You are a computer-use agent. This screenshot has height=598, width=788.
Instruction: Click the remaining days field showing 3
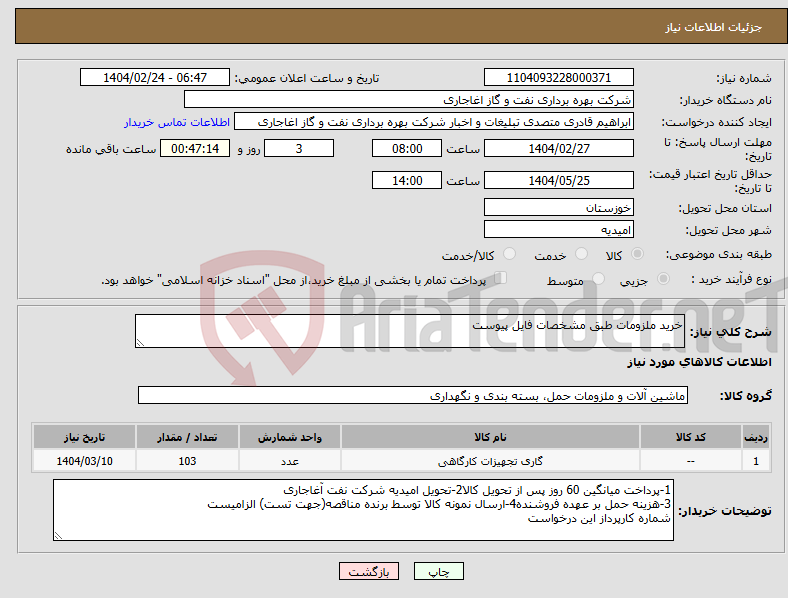tap(299, 148)
